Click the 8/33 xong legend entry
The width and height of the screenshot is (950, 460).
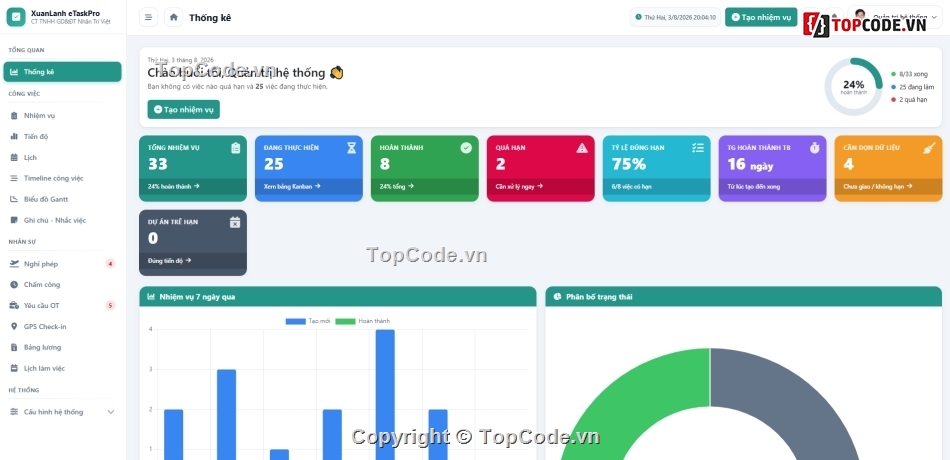[909, 74]
